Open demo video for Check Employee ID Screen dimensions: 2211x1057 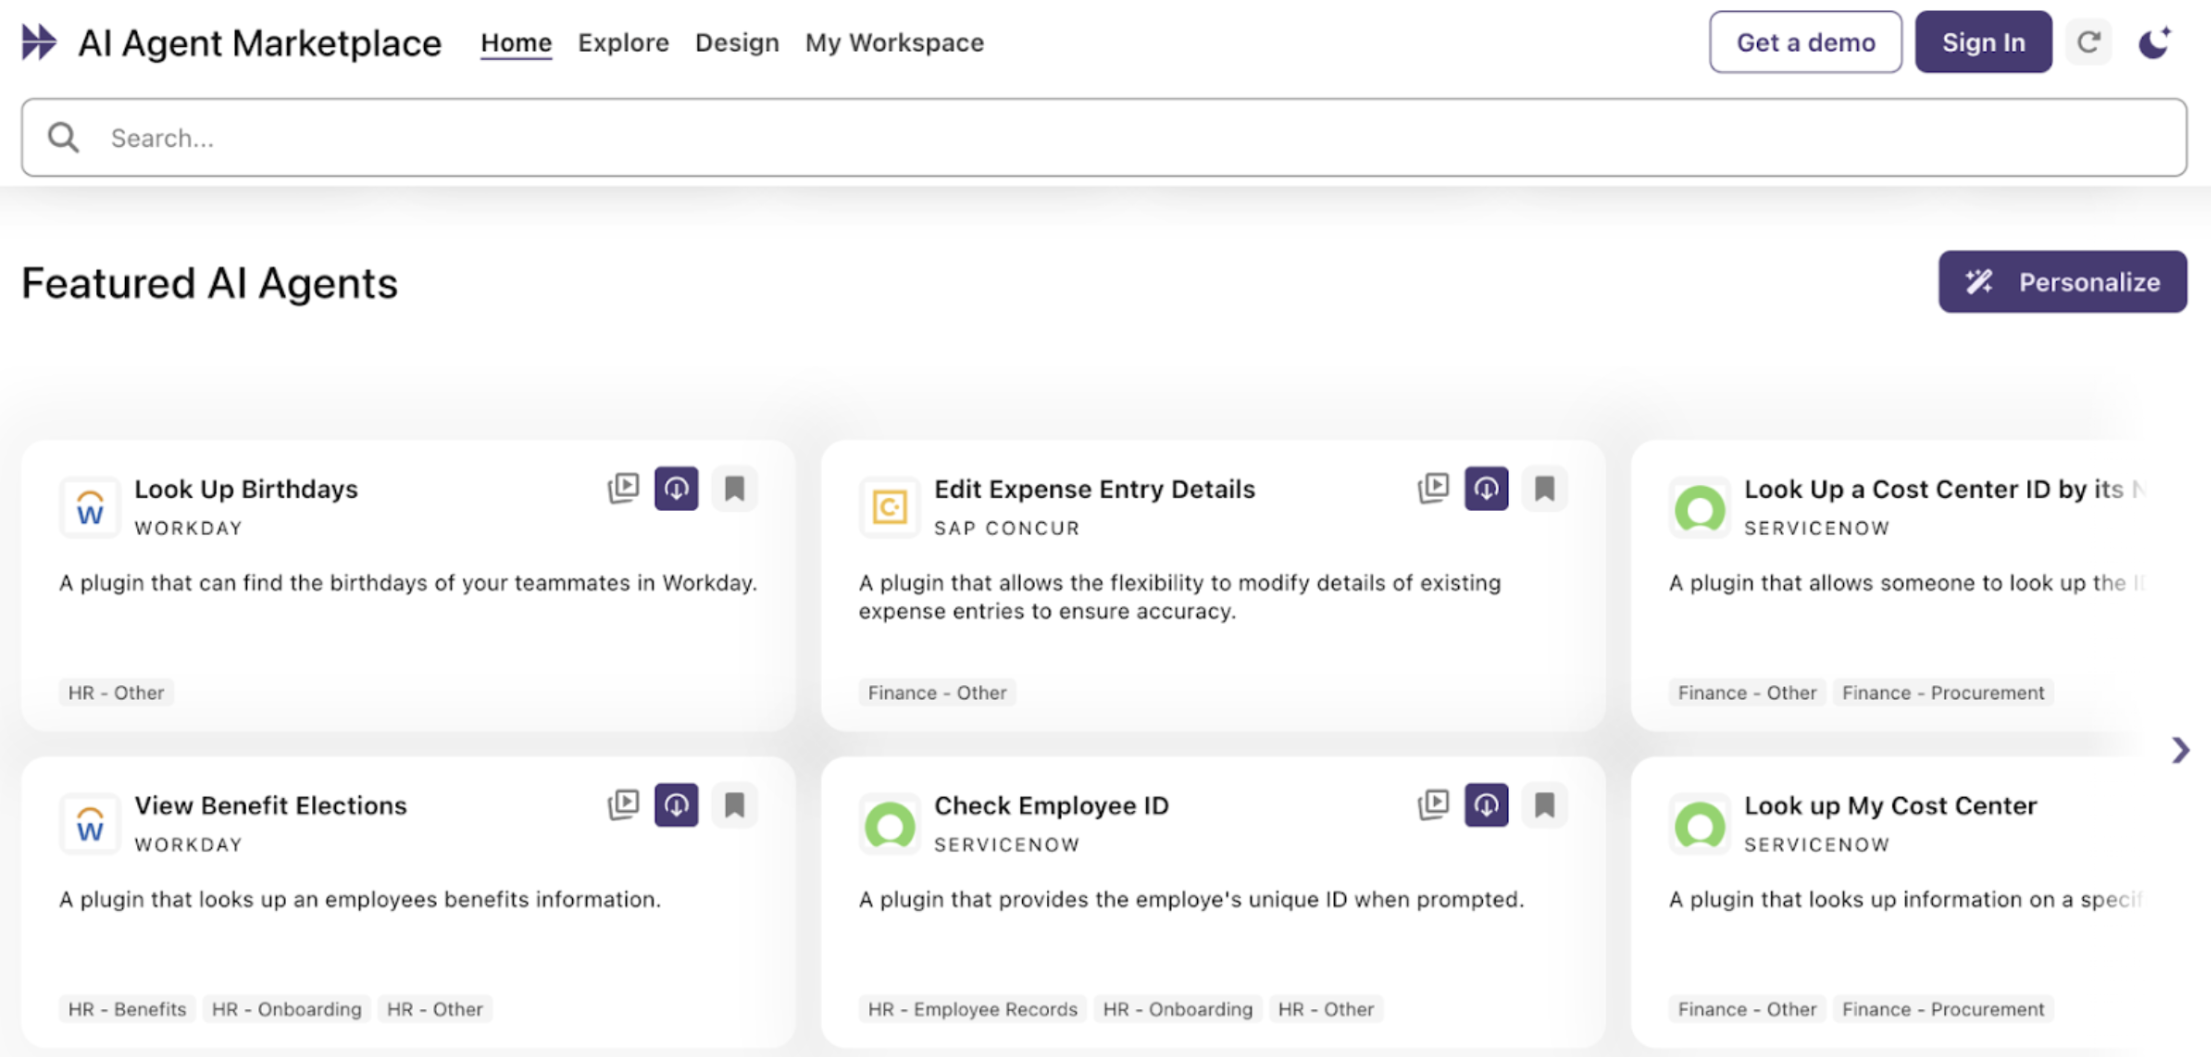pos(1433,805)
